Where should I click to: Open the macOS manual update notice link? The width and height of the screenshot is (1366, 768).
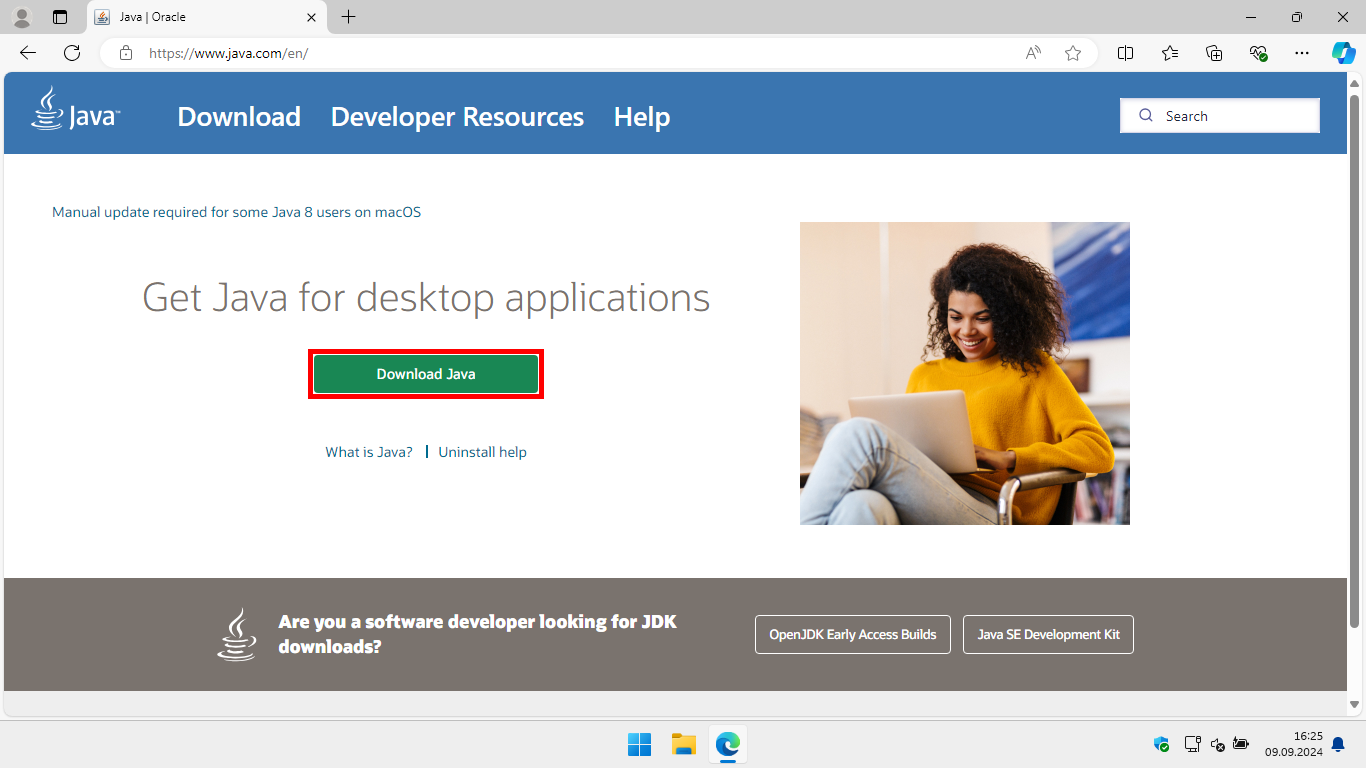click(x=236, y=212)
